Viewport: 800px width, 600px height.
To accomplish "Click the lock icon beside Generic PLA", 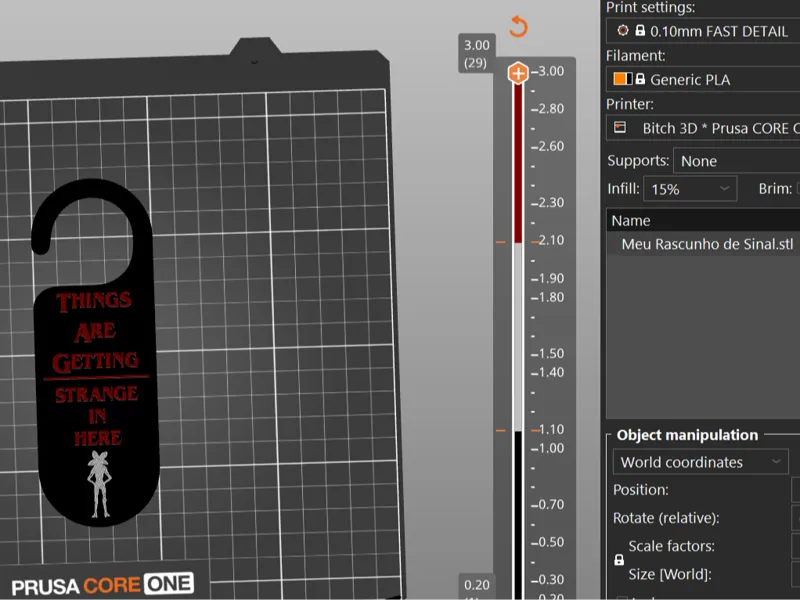I will tap(640, 79).
